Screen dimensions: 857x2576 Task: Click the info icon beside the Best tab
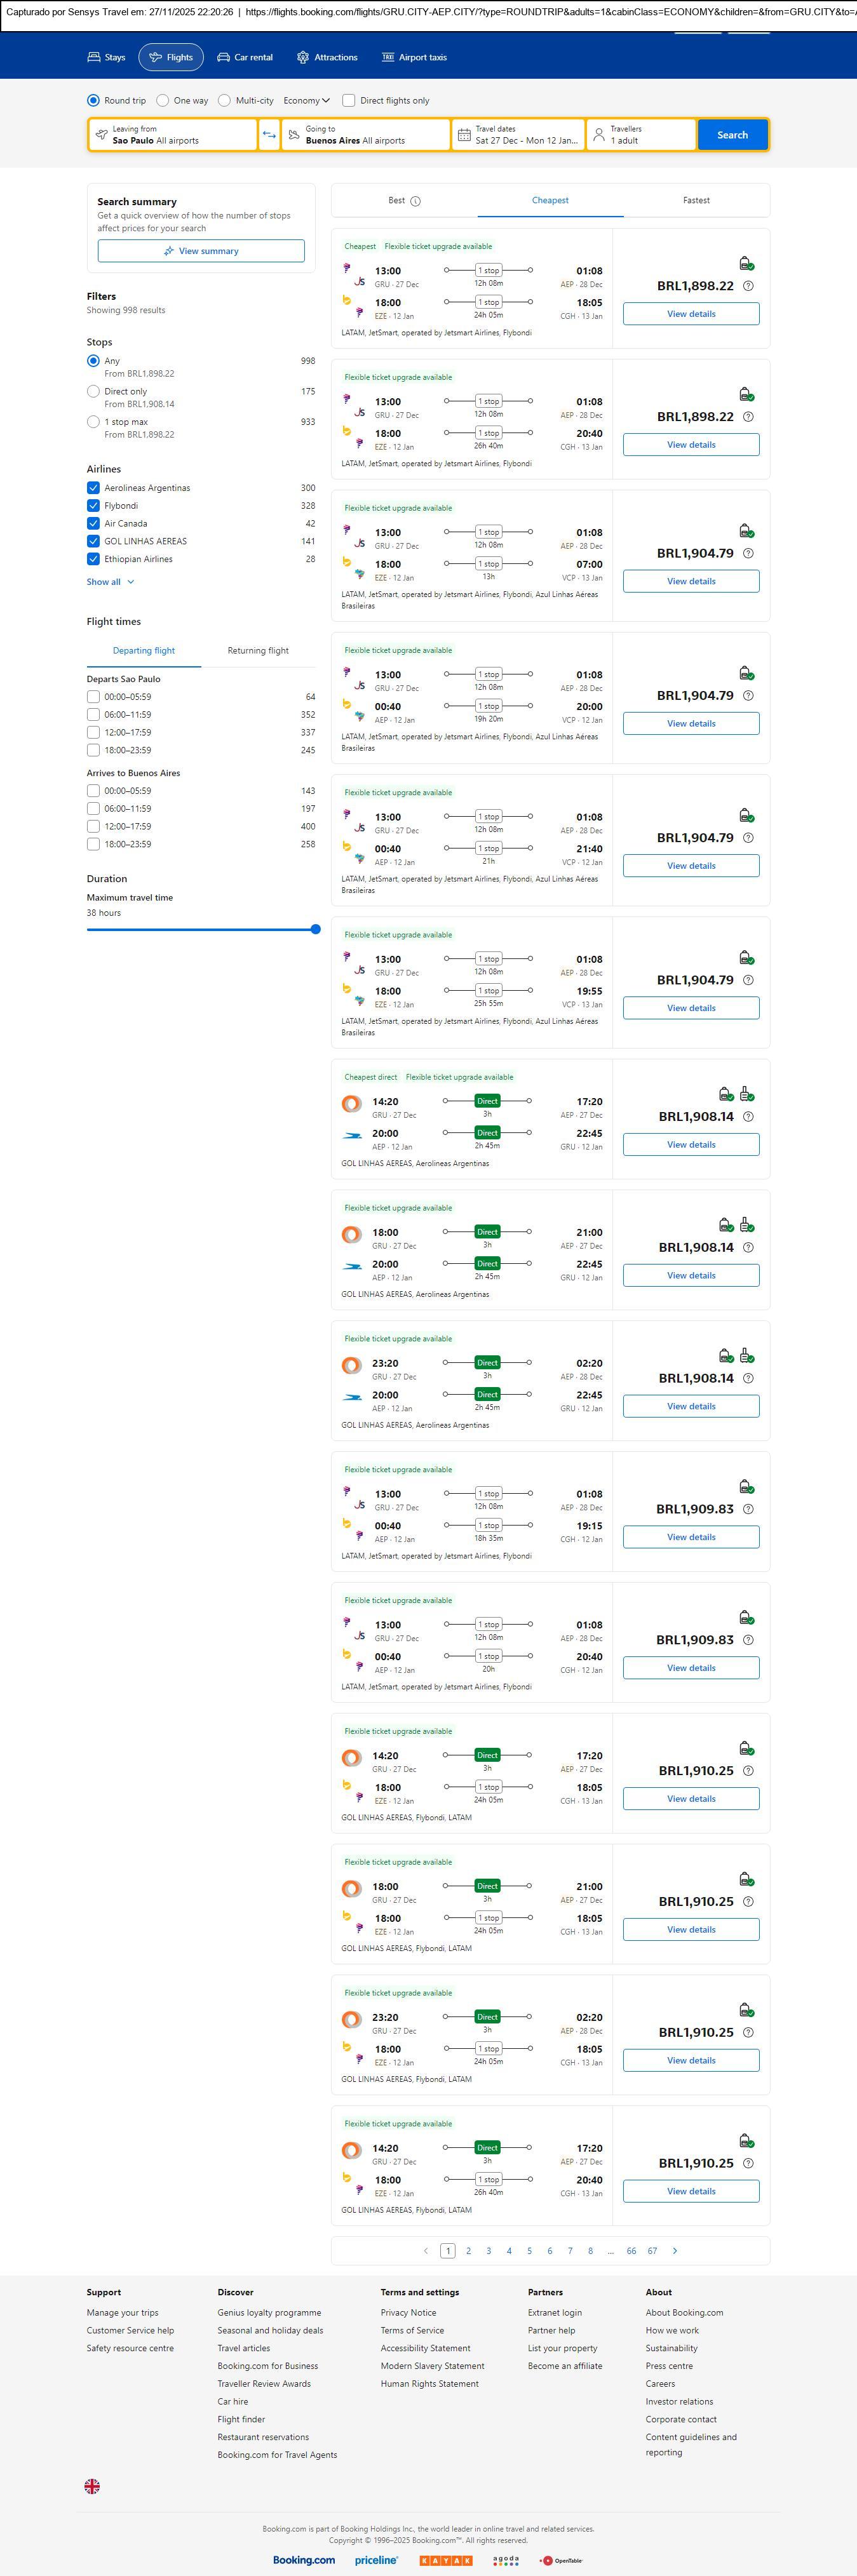tap(416, 201)
